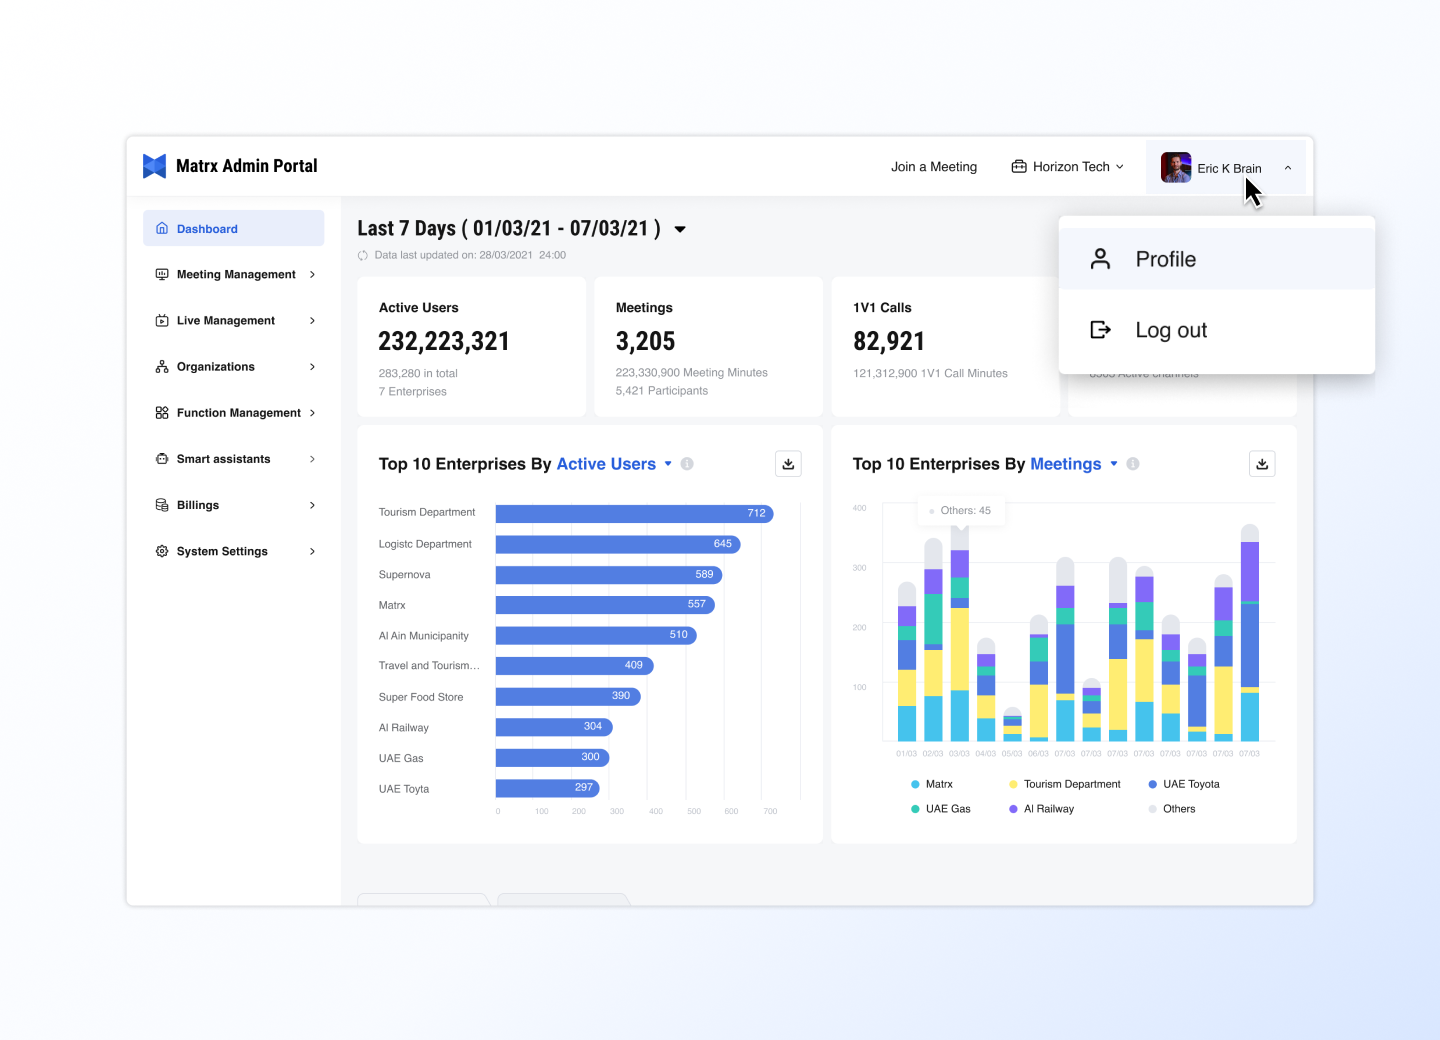Screen dimensions: 1440x1040
Task: Click the Horizon Tech briefcase icon
Action: [1019, 167]
